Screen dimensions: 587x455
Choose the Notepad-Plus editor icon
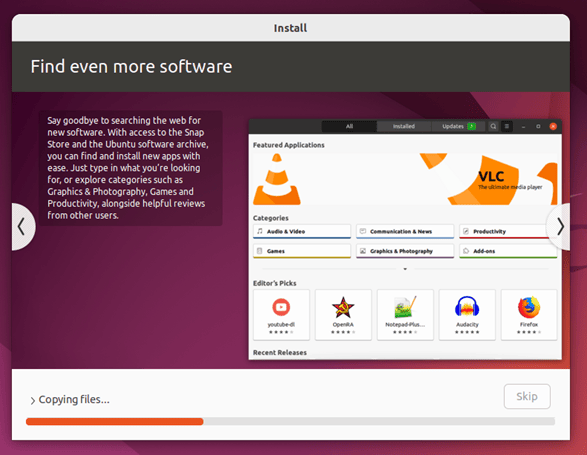(x=405, y=307)
